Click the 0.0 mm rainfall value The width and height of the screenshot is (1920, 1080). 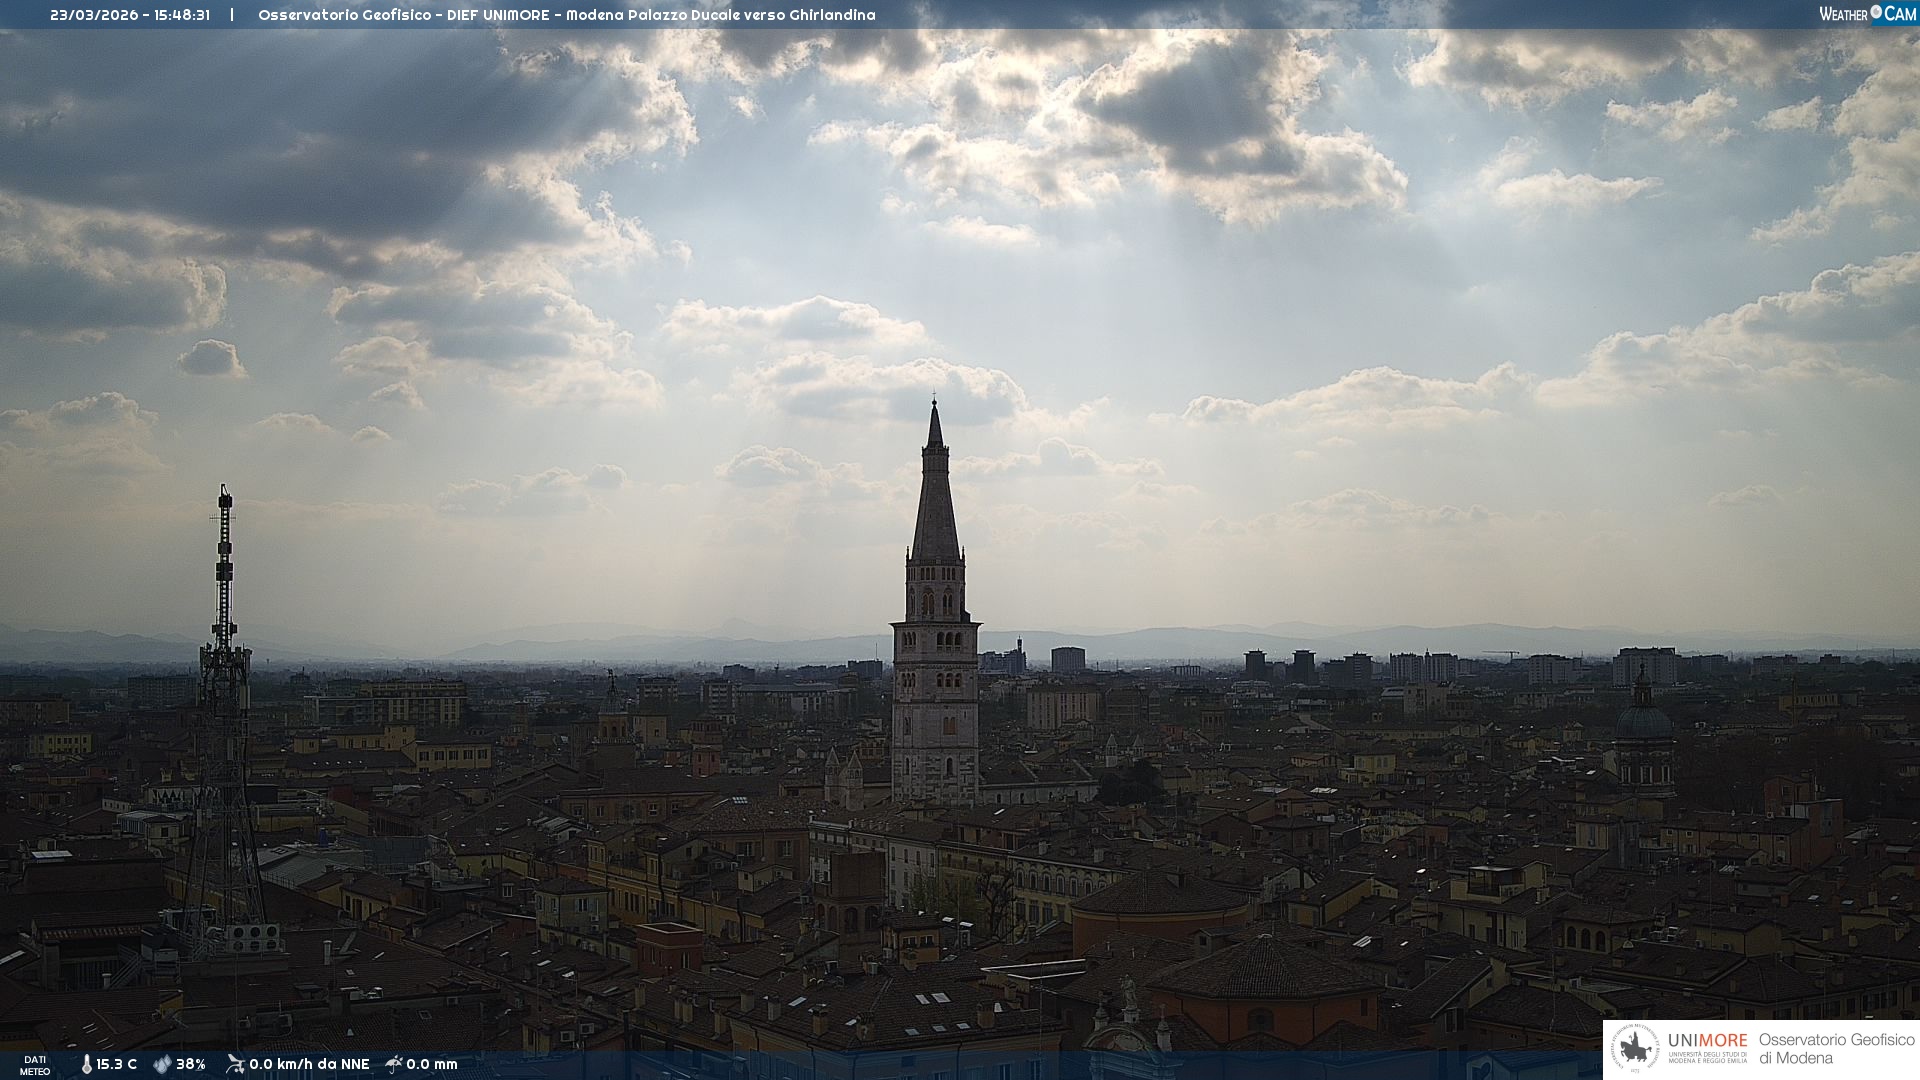(431, 1064)
